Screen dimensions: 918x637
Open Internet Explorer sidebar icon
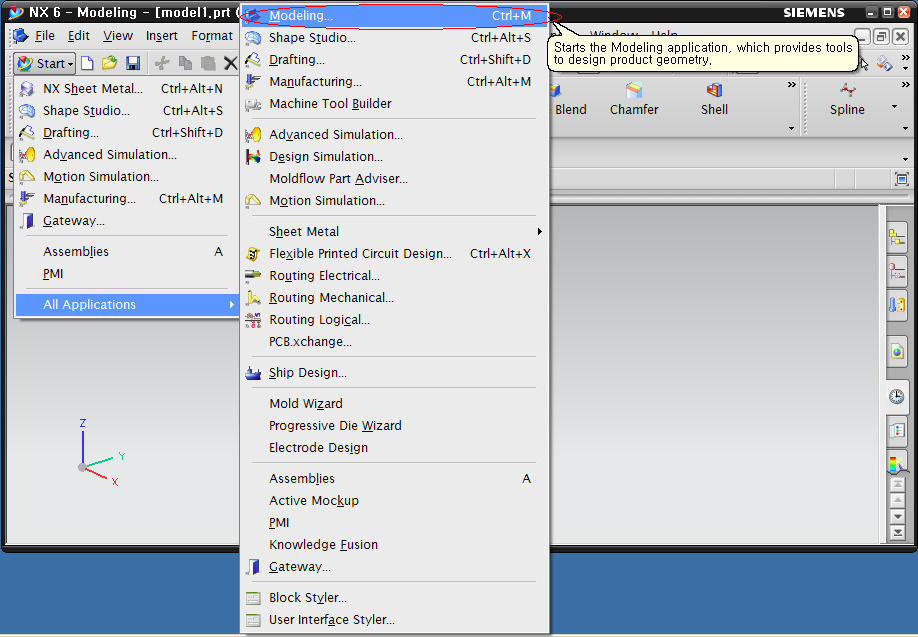[896, 351]
